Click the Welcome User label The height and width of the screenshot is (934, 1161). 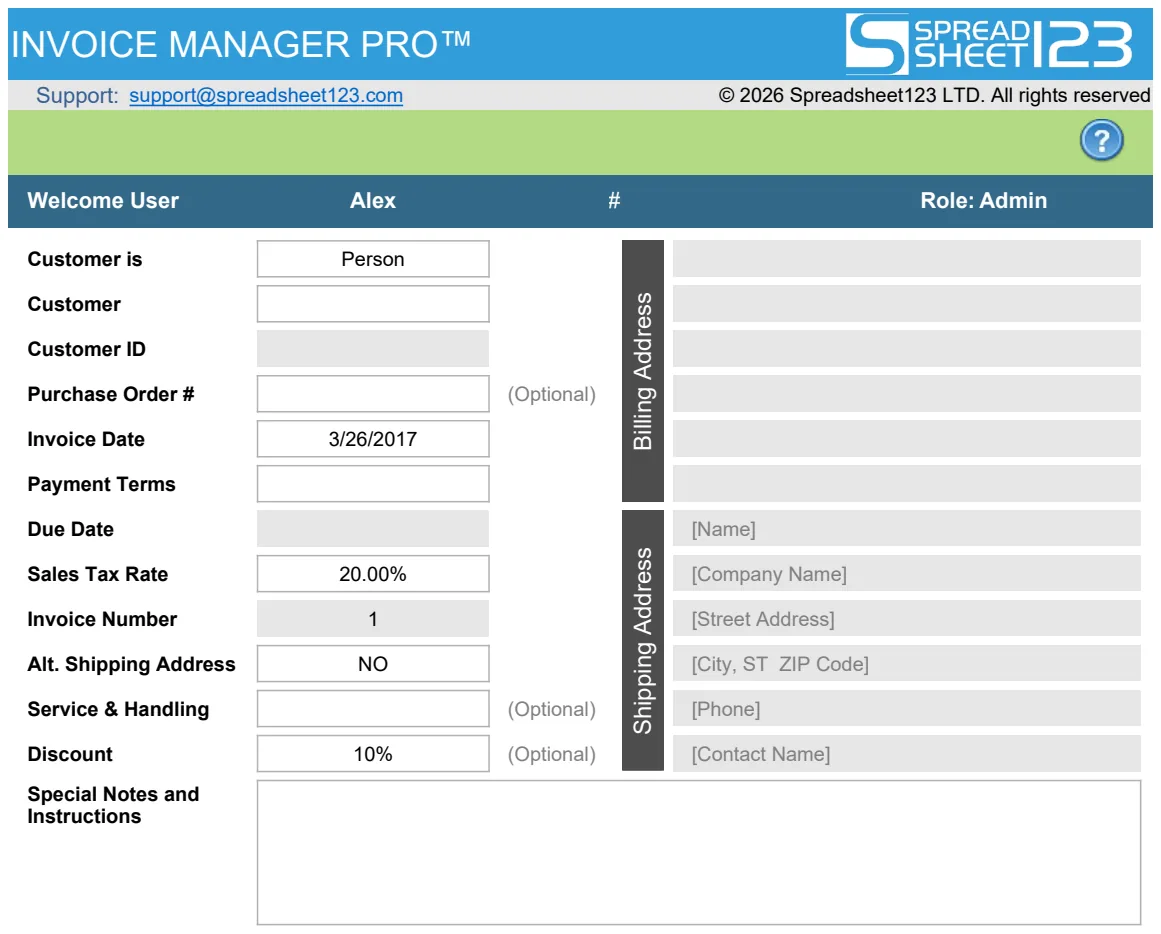pos(103,201)
